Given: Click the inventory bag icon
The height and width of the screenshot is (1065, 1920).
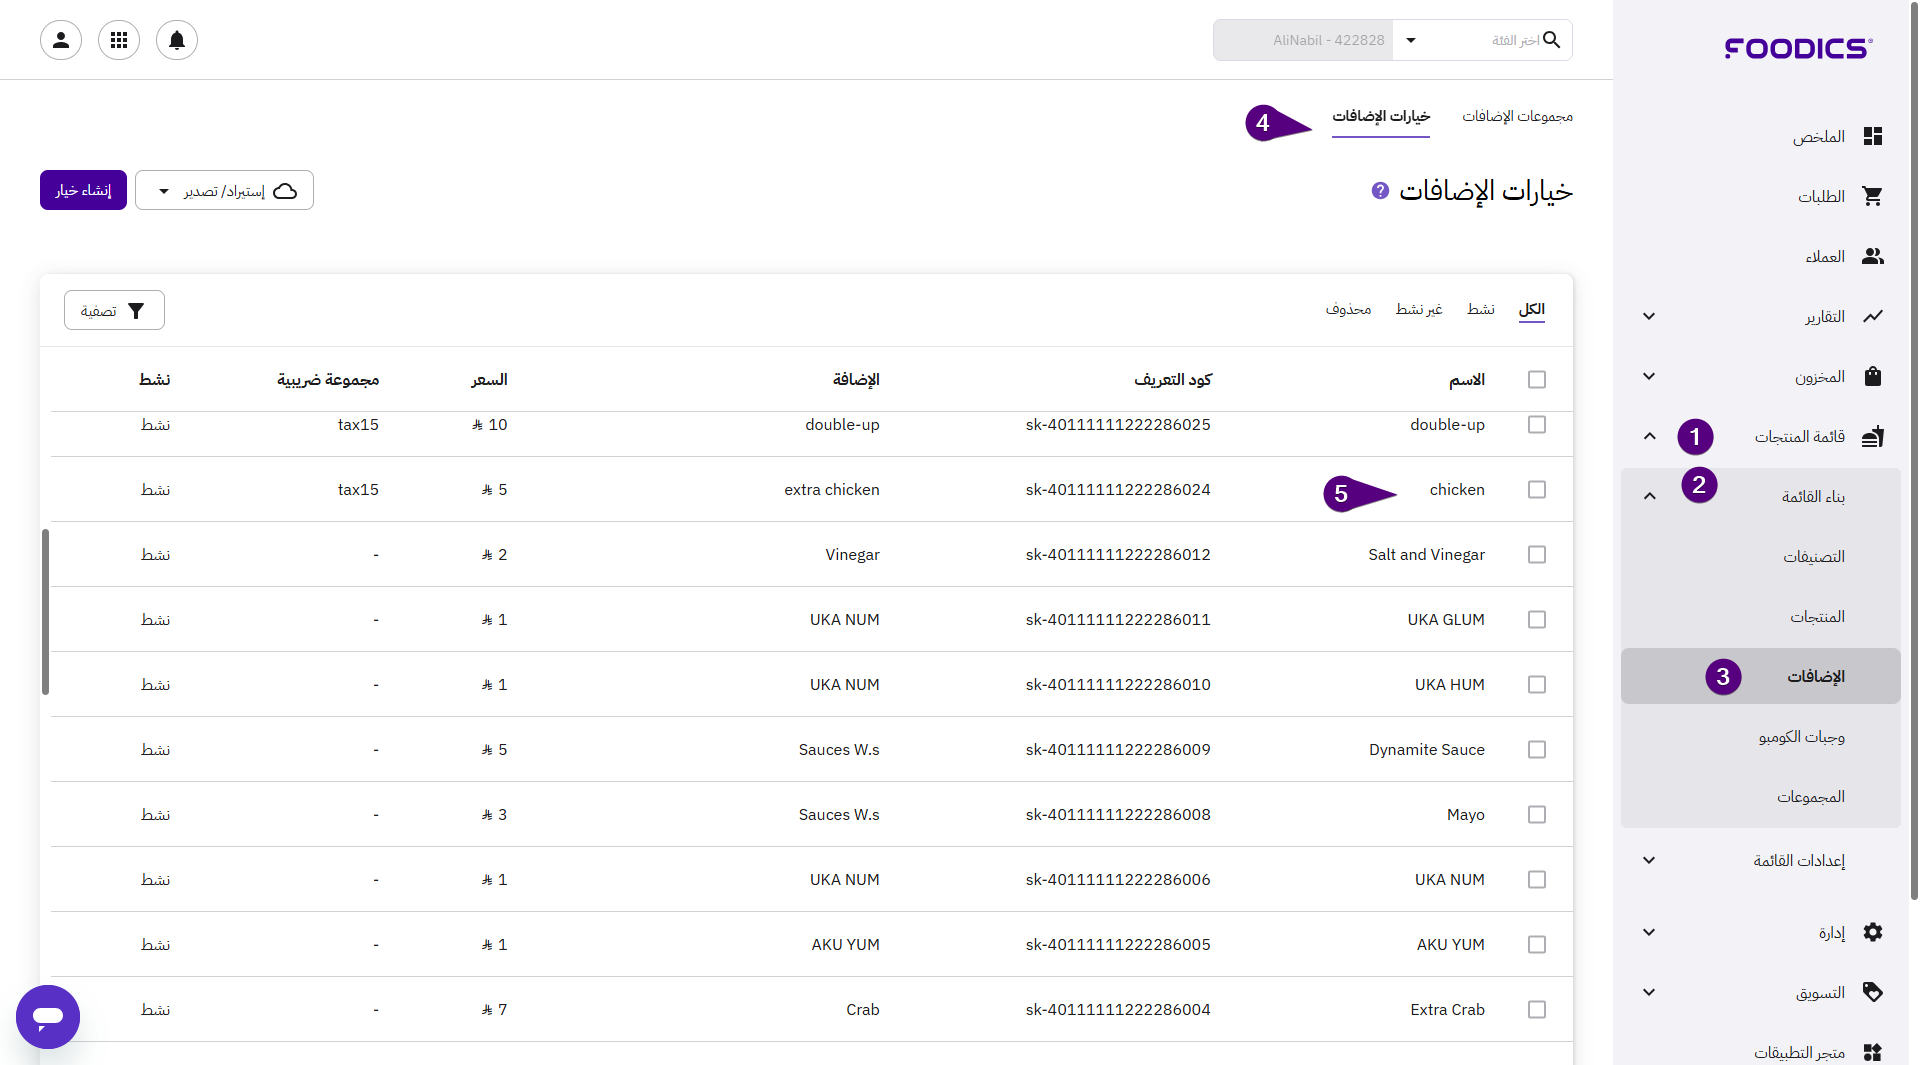Looking at the screenshot, I should [x=1872, y=376].
